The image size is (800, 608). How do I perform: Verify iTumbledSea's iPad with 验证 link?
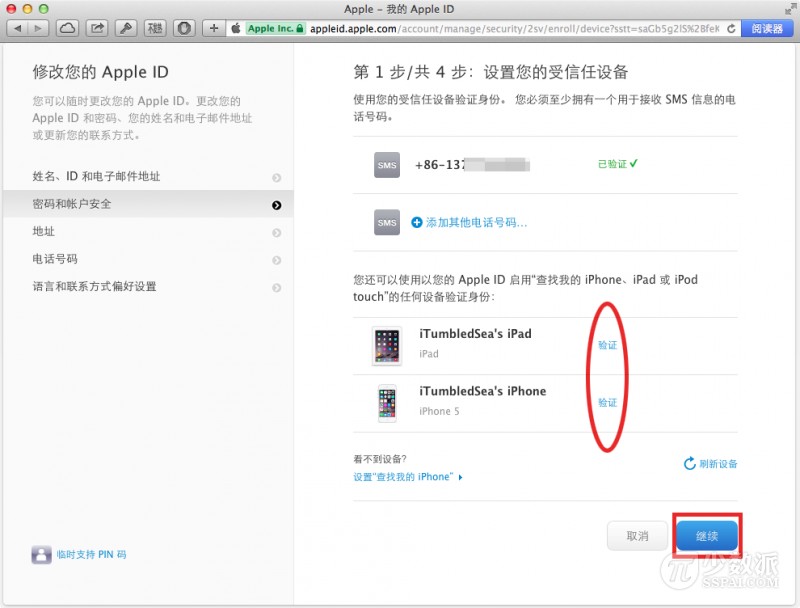607,345
